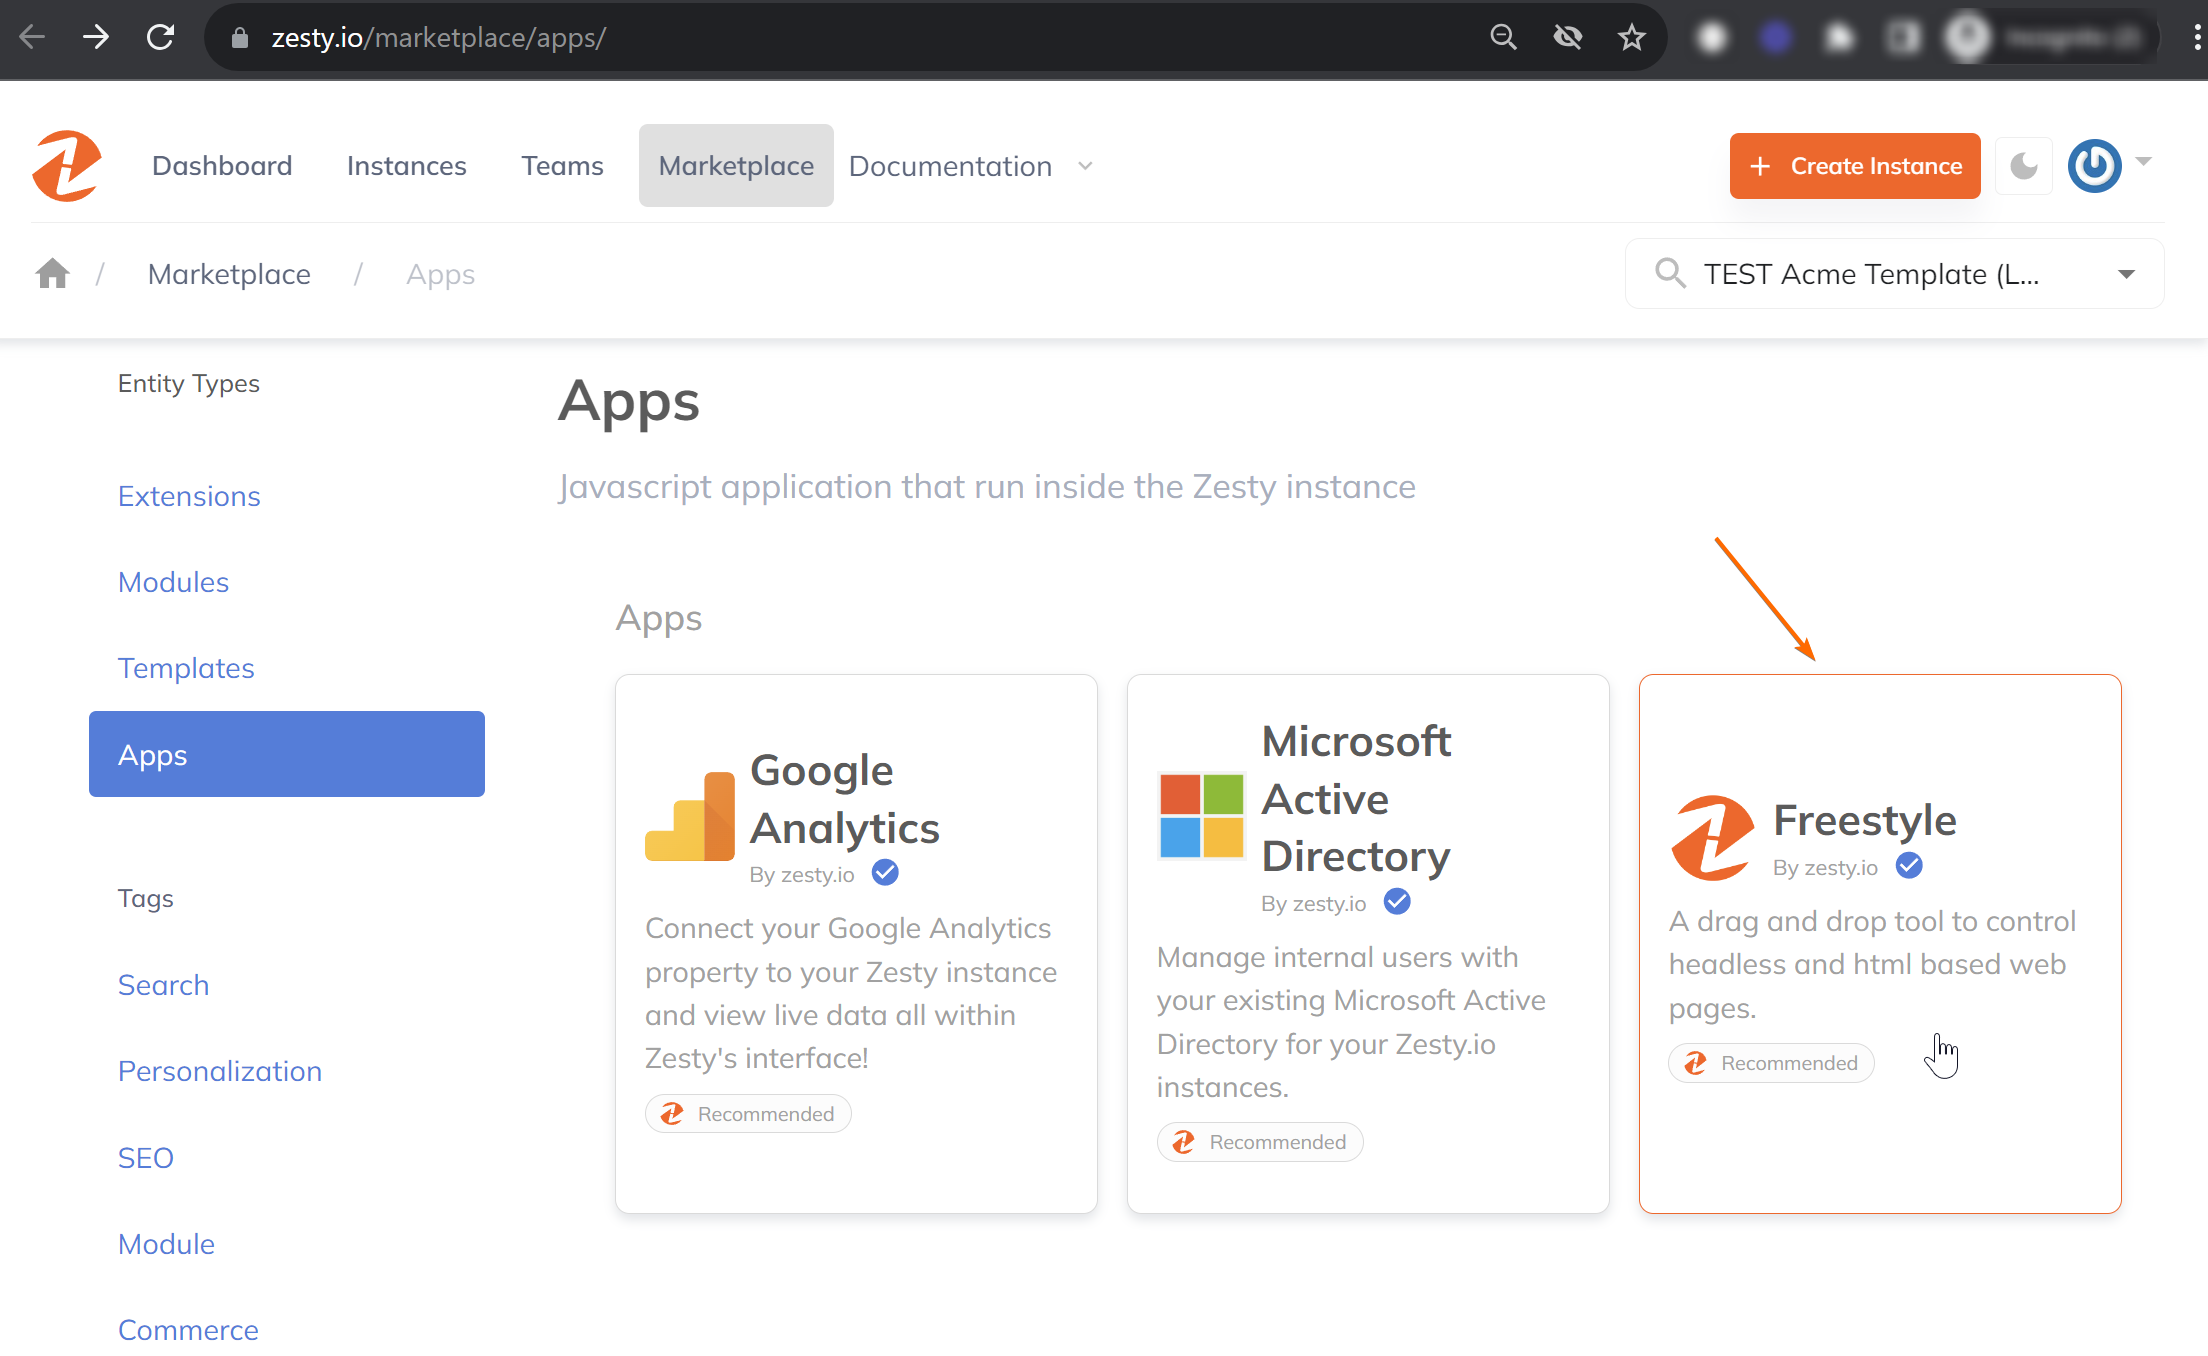This screenshot has width=2208, height=1356.
Task: Open Templates entity type
Action: click(186, 668)
